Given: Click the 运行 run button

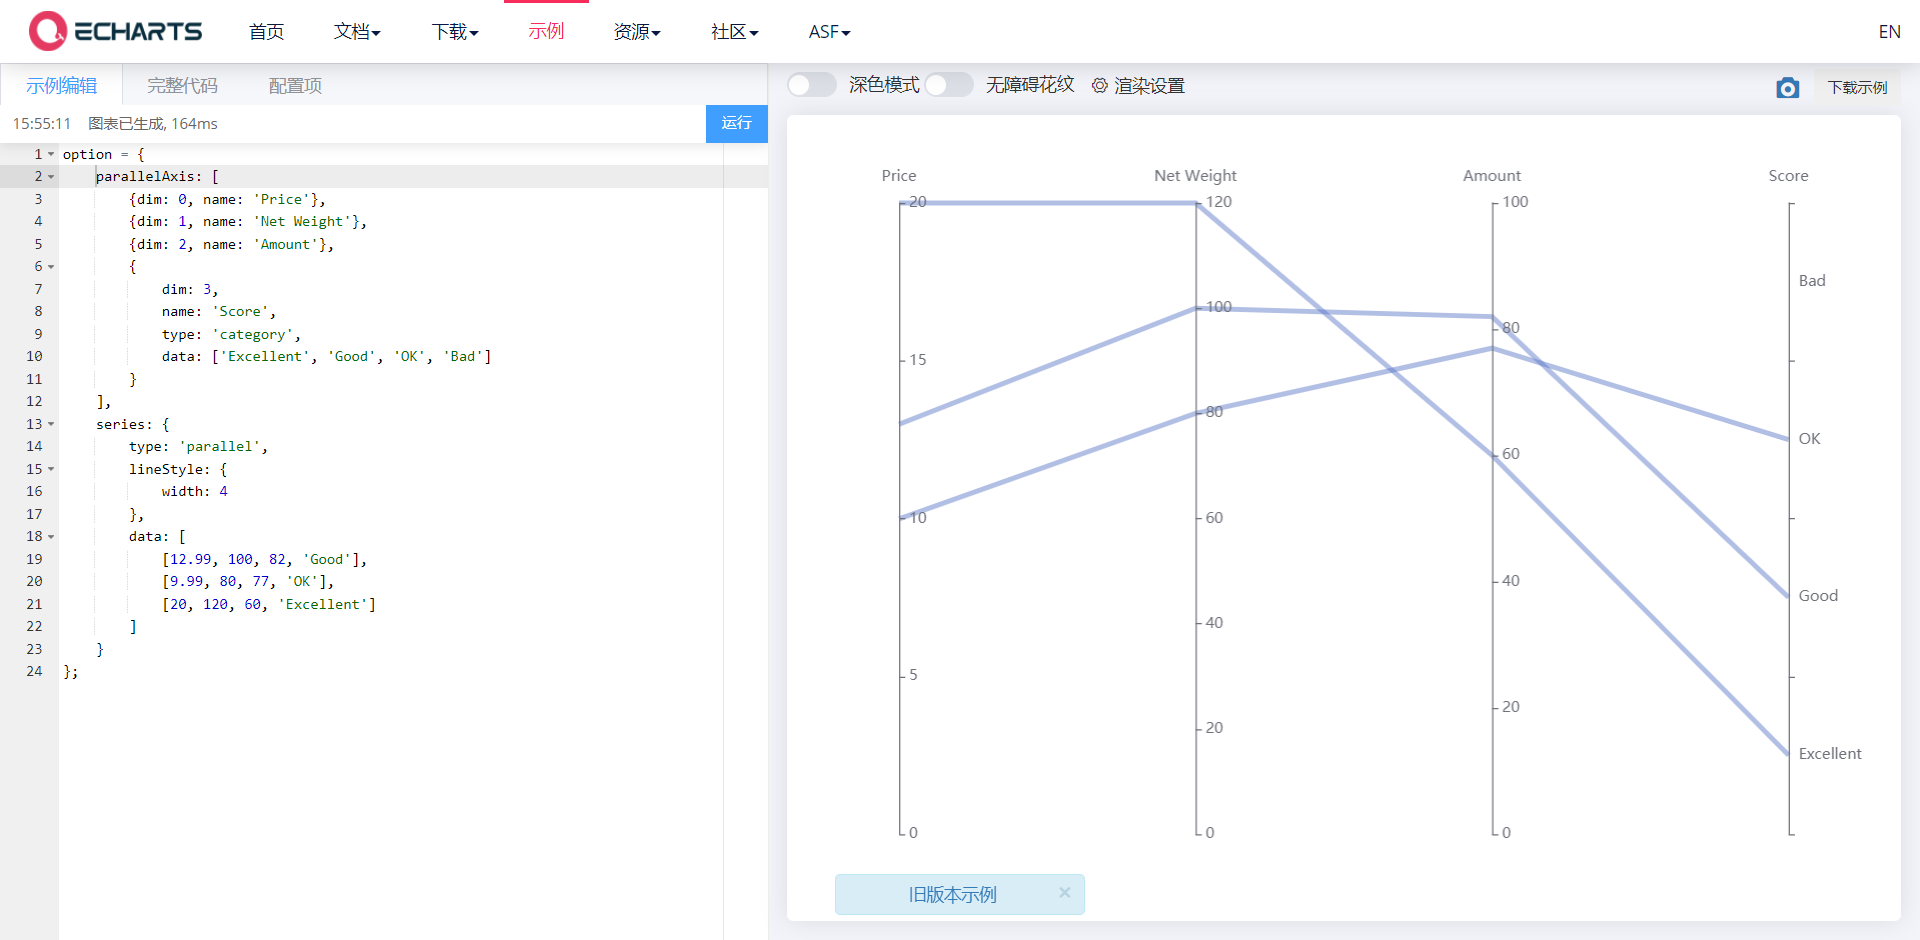Looking at the screenshot, I should coord(737,123).
